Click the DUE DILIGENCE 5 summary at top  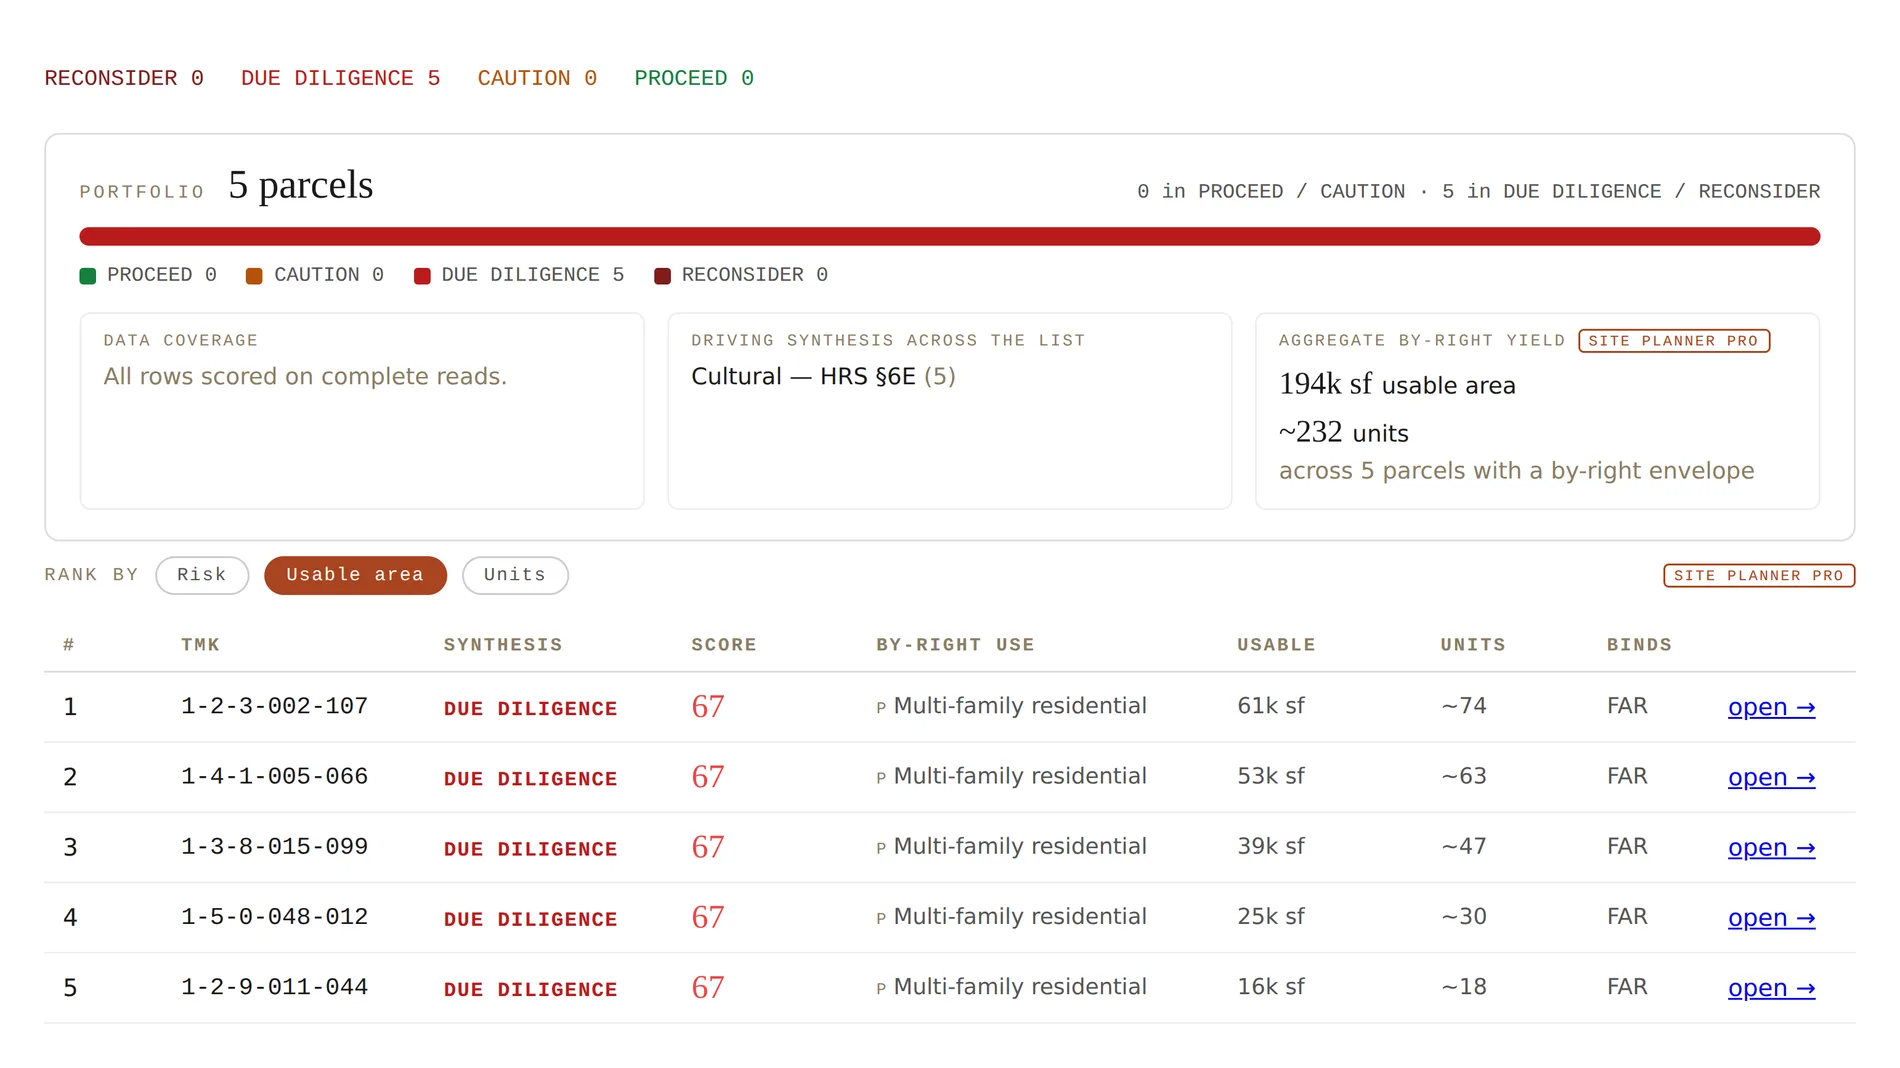coord(340,78)
